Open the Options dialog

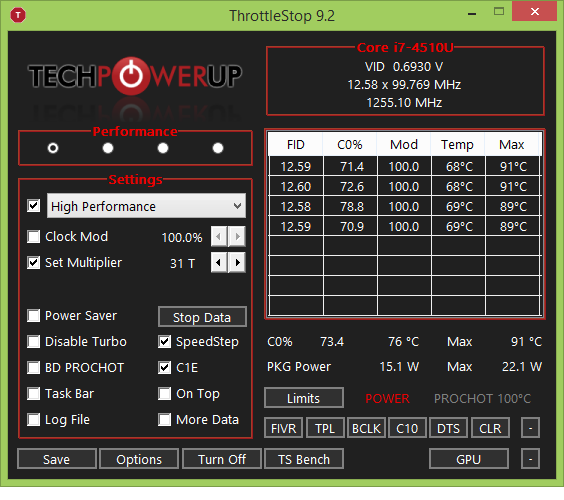[139, 459]
